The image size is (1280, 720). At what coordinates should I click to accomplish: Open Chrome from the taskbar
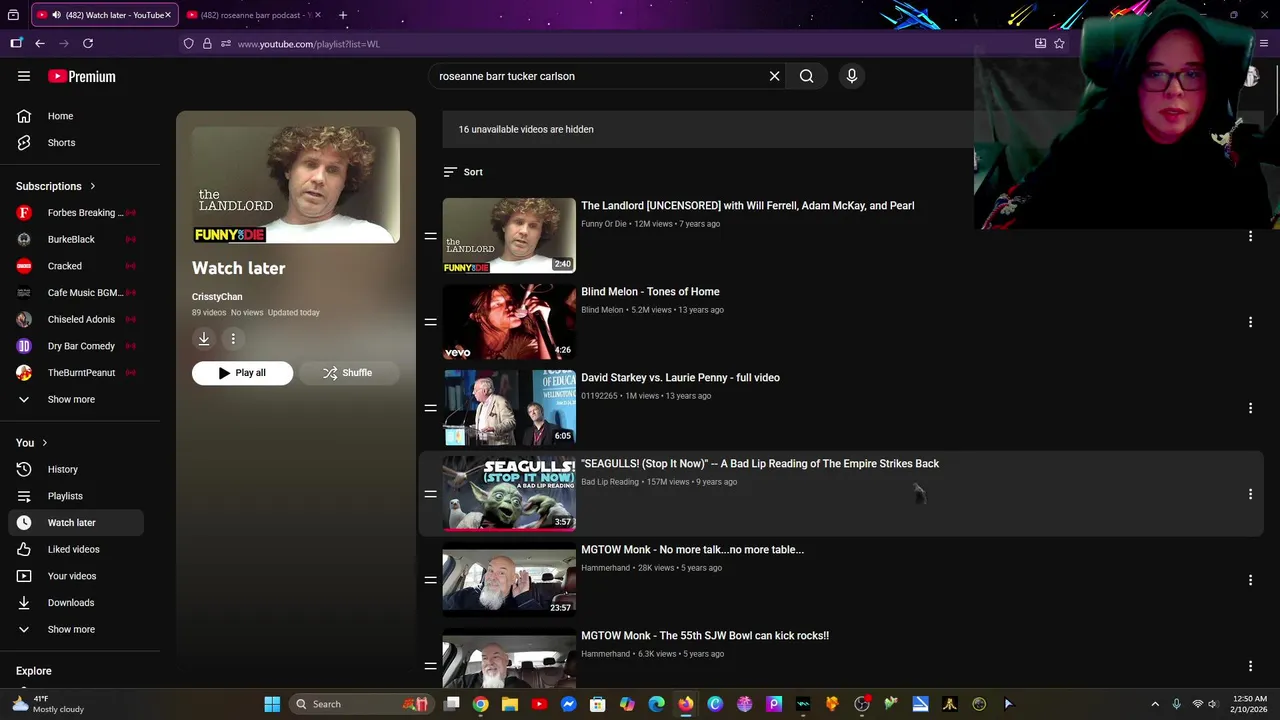481,704
